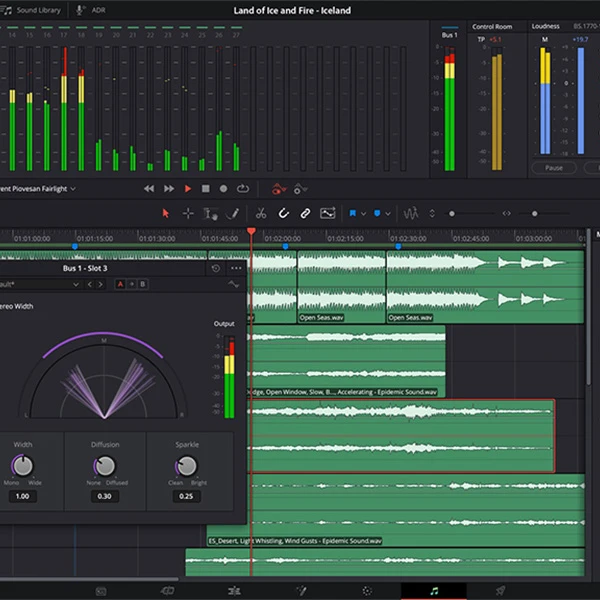Open the plugin three-dot options menu

pos(236,268)
